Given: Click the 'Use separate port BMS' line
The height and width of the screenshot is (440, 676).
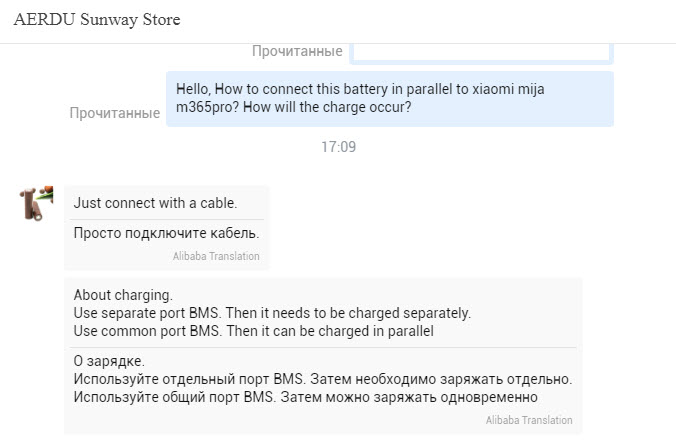Looking at the screenshot, I should point(272,313).
